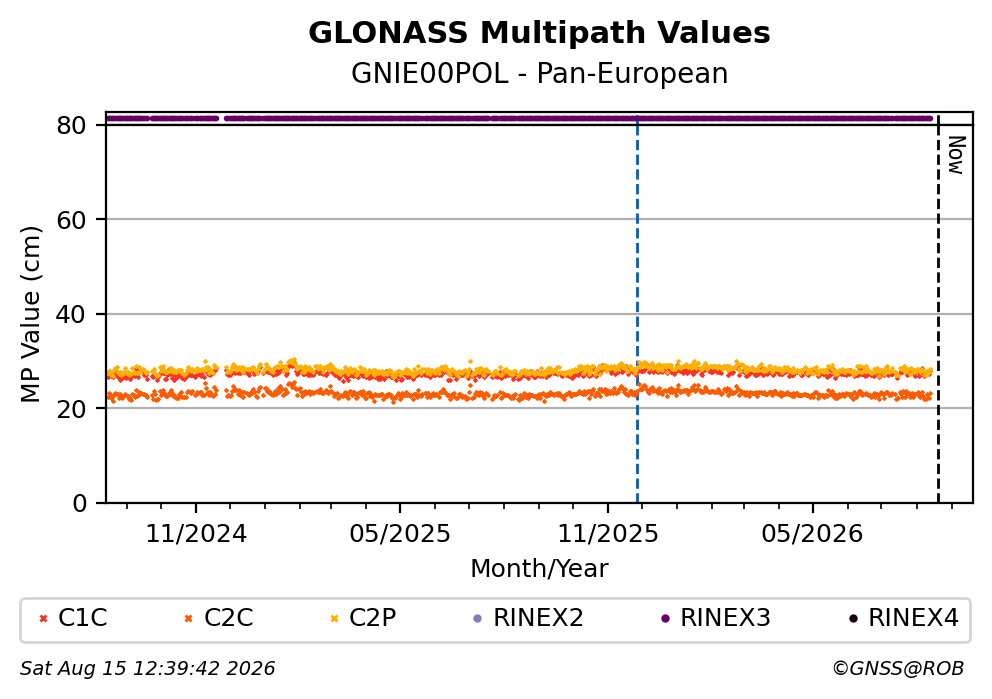Click the ©GNSS@ROB credit text
Screen dimensions: 992x699
pyautogui.click(x=898, y=669)
